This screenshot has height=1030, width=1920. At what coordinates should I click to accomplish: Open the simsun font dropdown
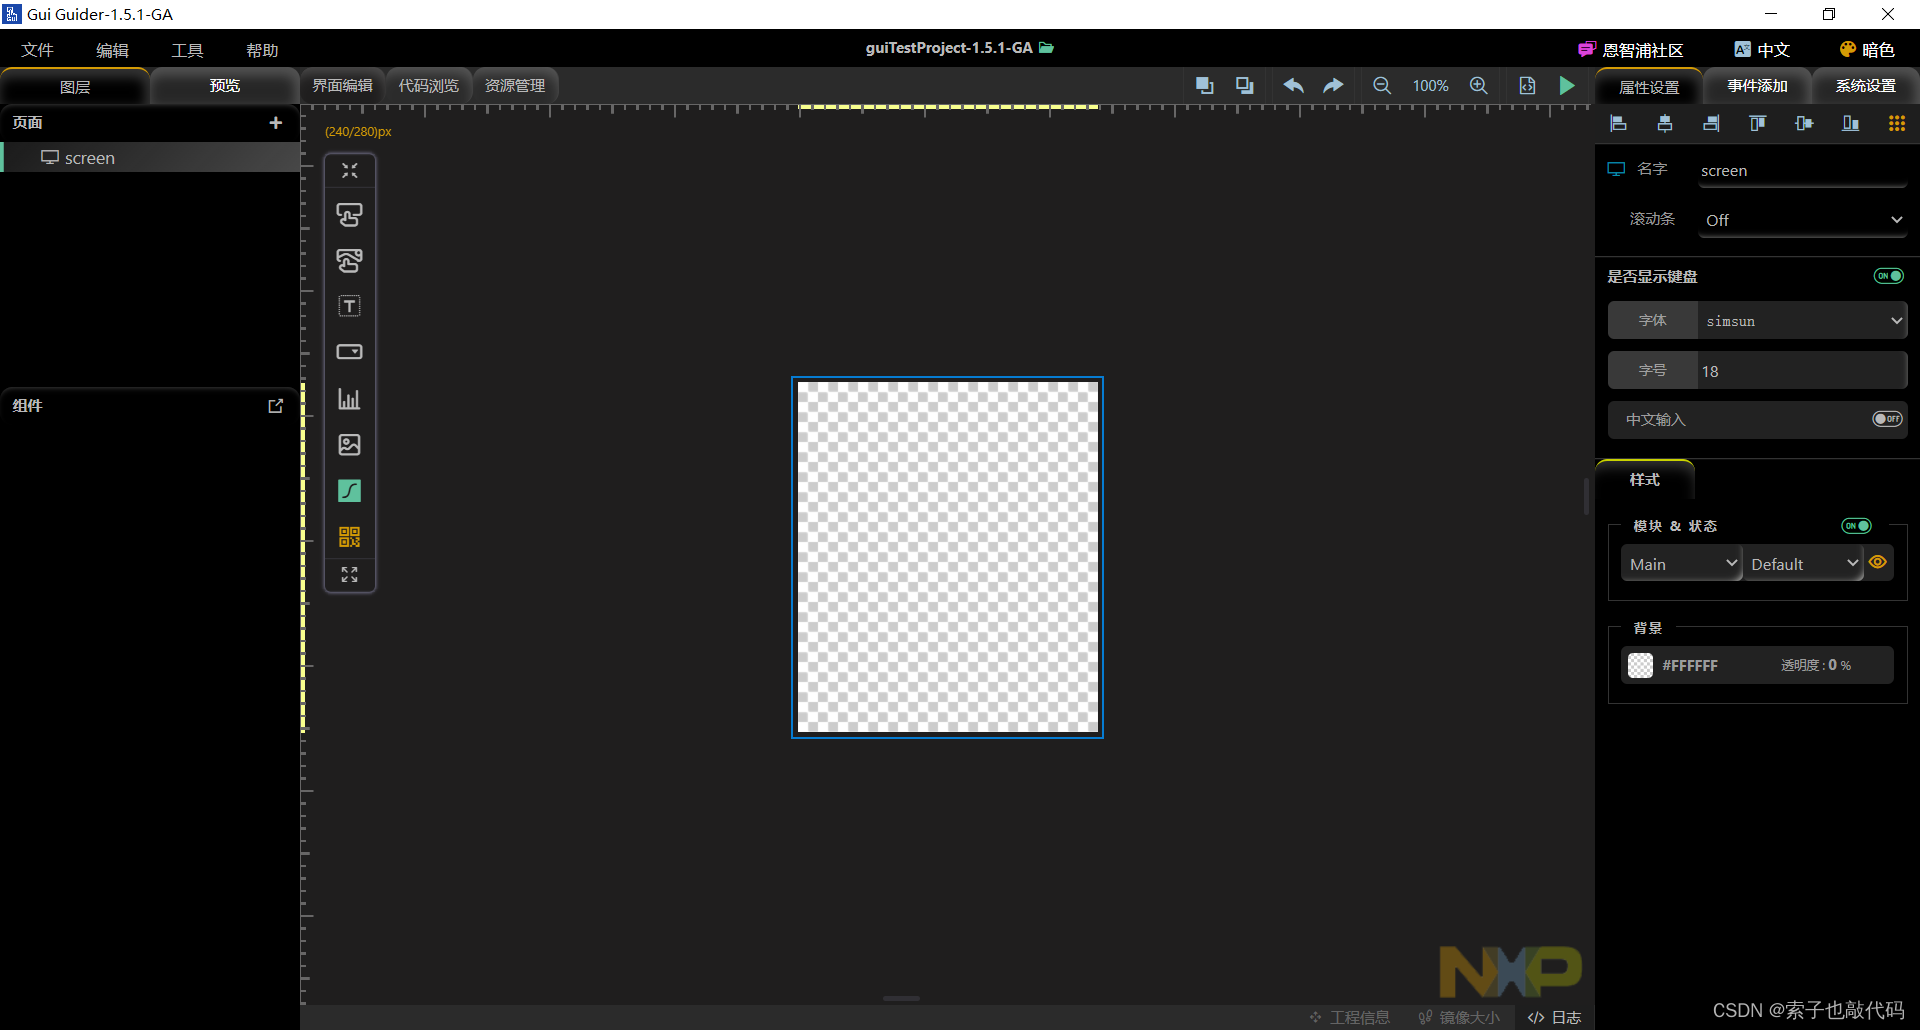[1803, 321]
